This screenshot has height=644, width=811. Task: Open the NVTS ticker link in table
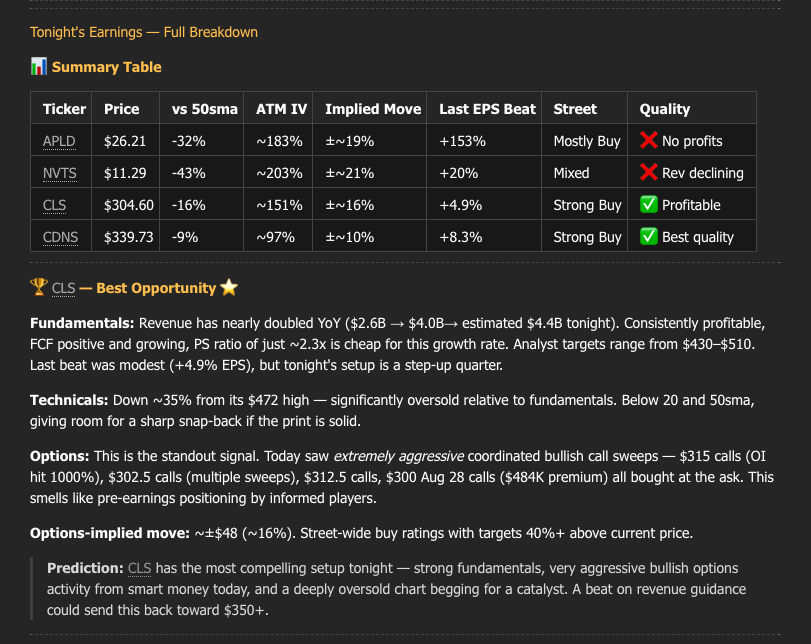(59, 173)
